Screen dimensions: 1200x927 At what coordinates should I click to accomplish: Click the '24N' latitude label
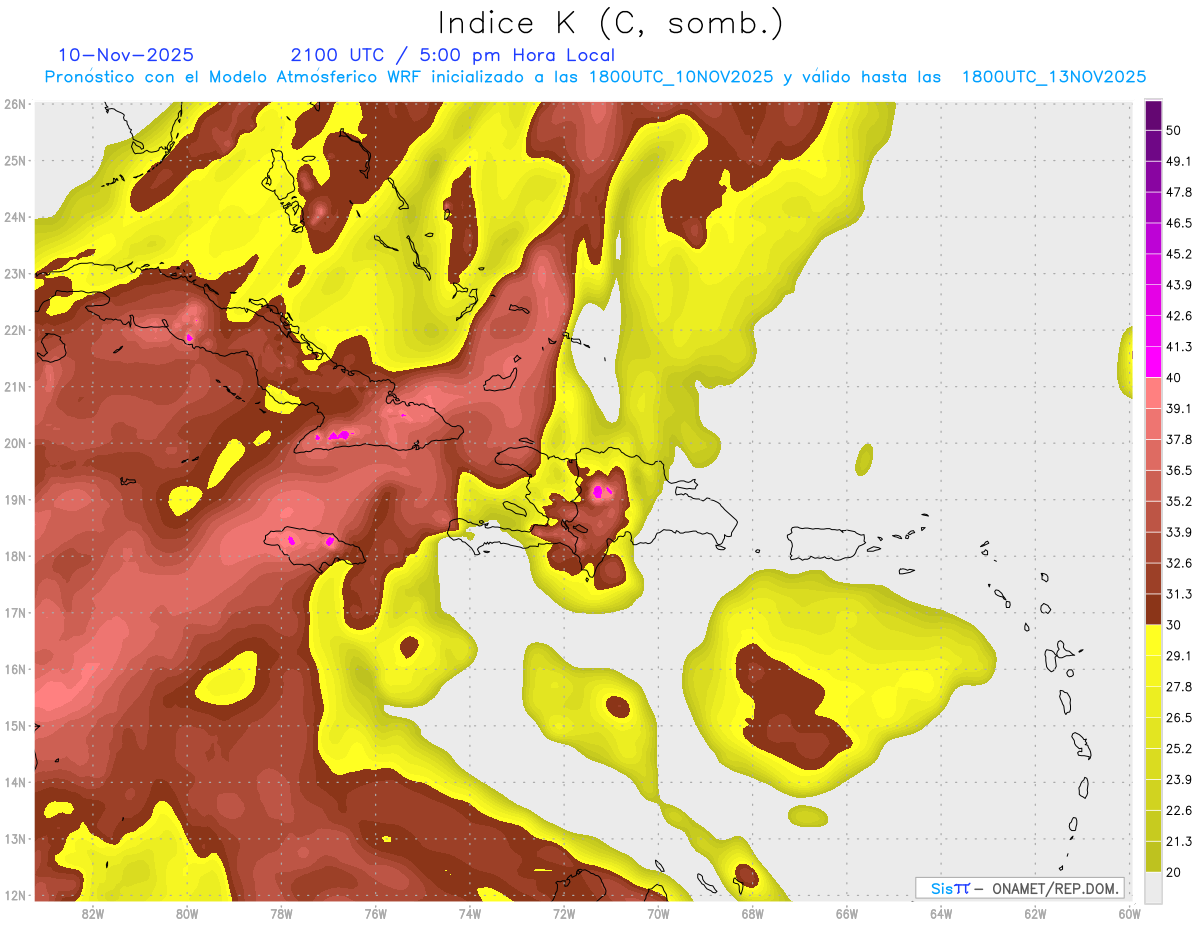coord(14,217)
